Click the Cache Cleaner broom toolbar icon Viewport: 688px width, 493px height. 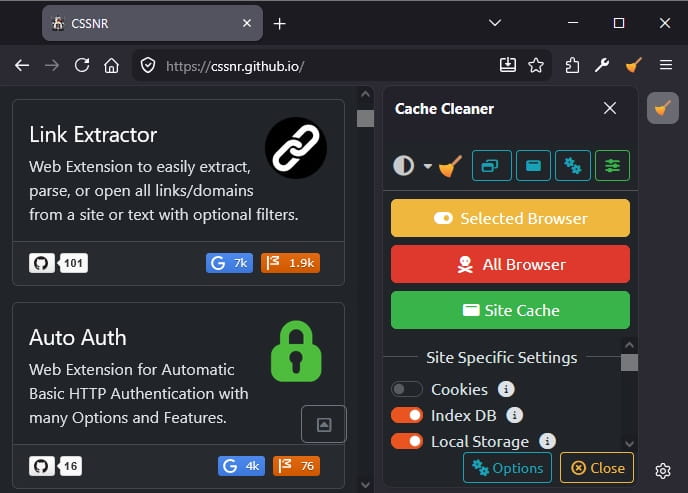point(633,66)
